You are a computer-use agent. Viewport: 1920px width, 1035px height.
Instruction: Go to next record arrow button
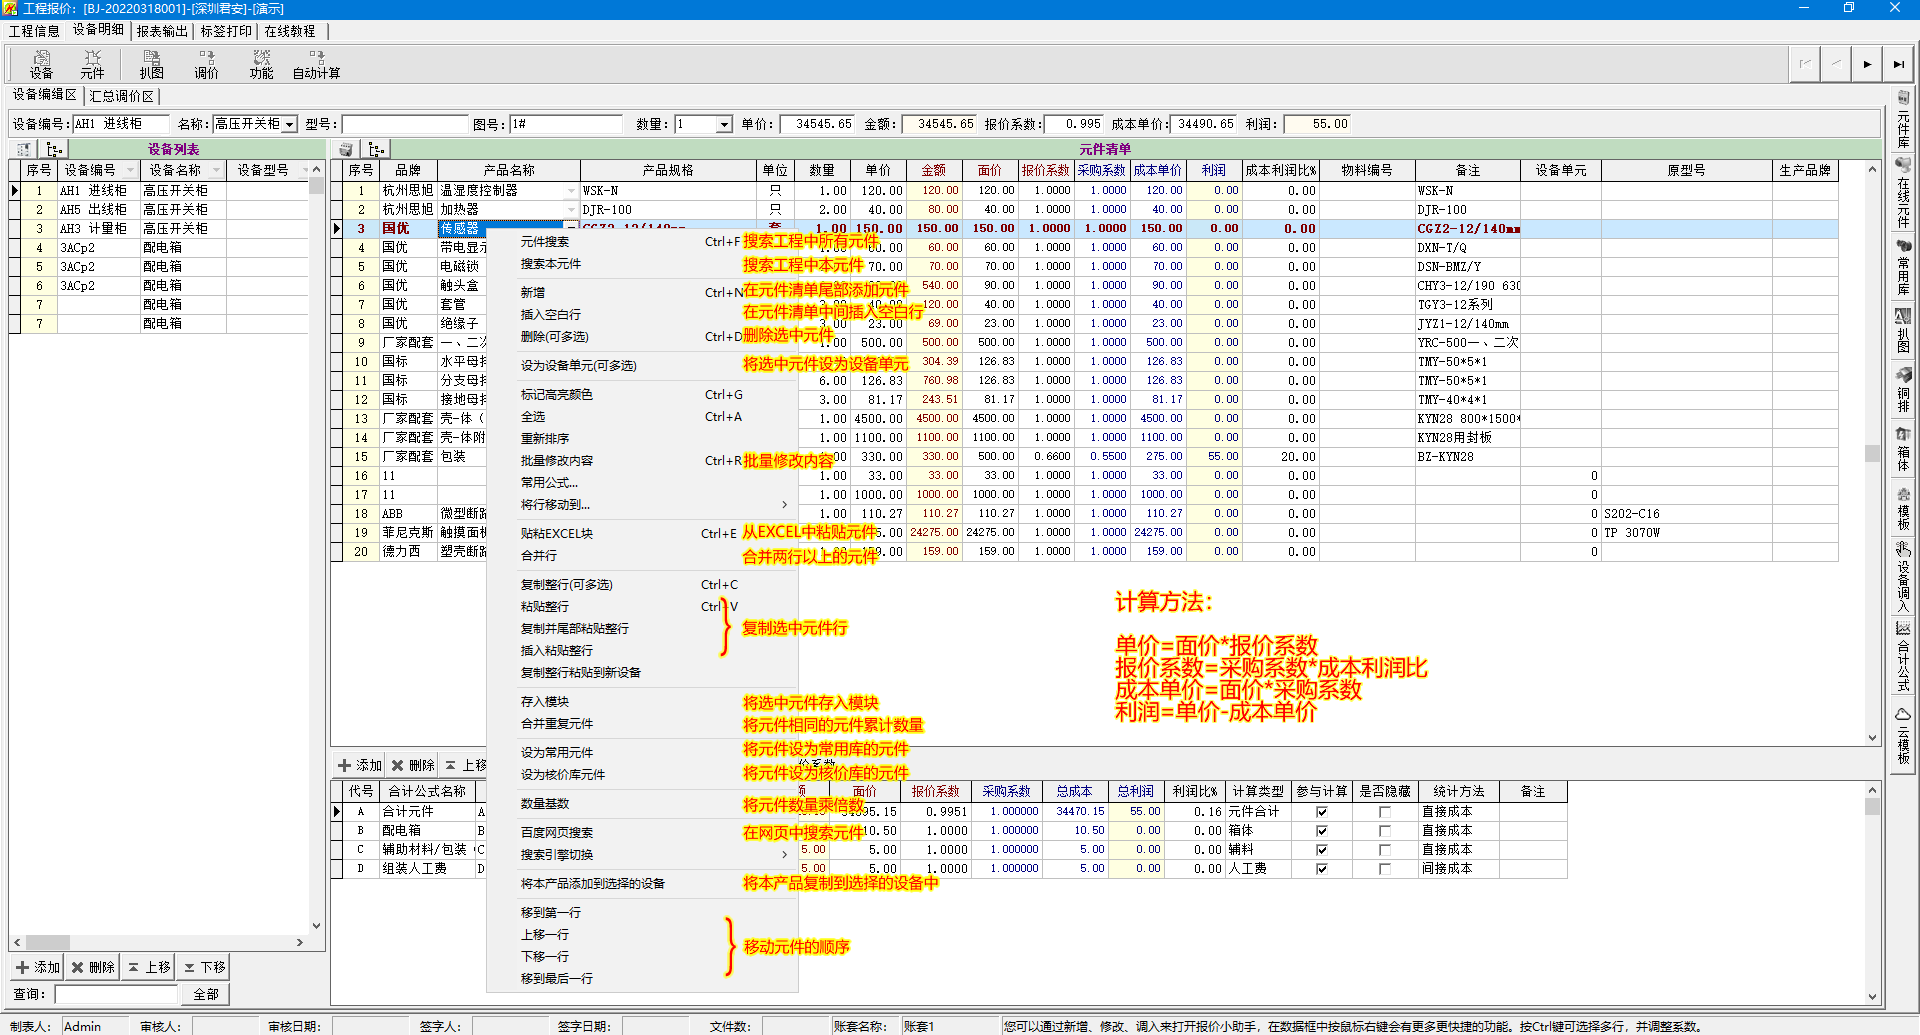[1866, 64]
